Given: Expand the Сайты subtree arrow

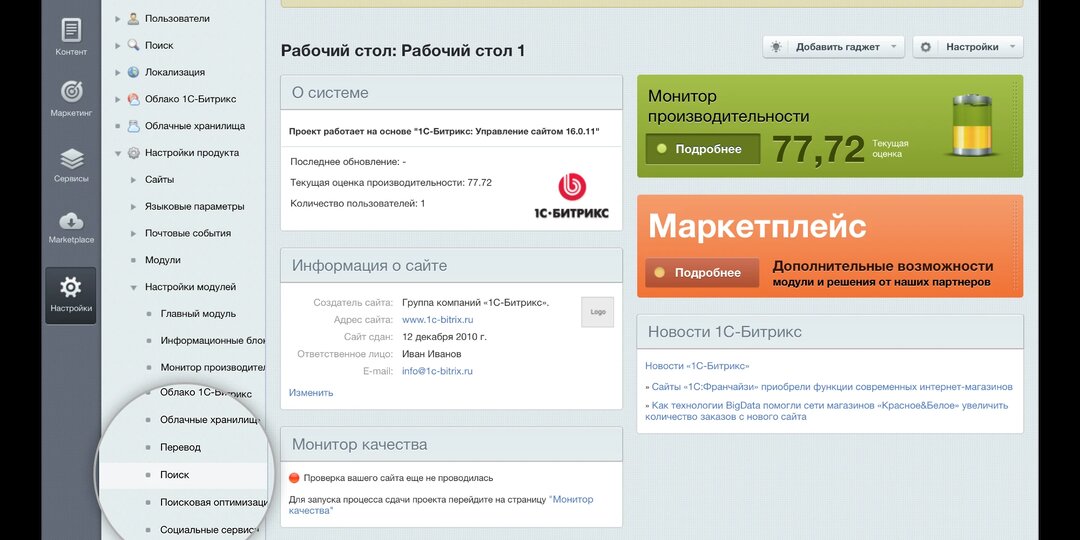Looking at the screenshot, I should click(x=134, y=180).
